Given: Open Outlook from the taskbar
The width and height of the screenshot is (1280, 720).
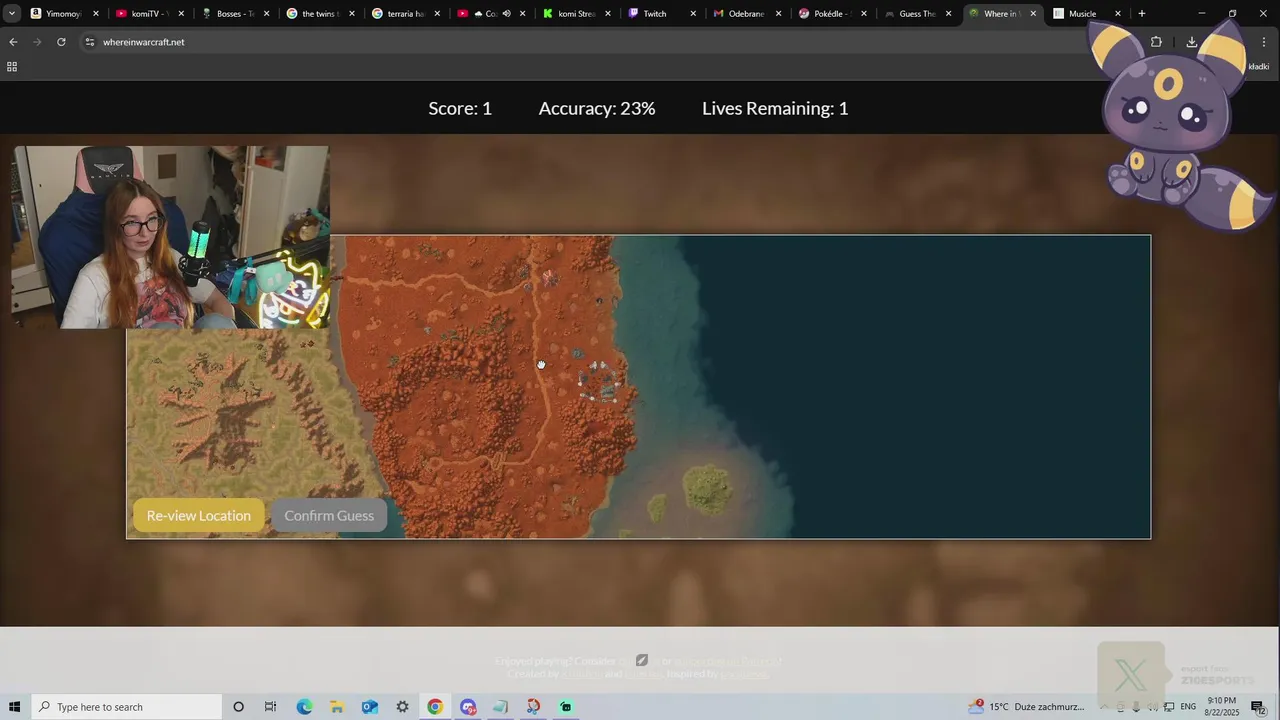Looking at the screenshot, I should pyautogui.click(x=370, y=707).
